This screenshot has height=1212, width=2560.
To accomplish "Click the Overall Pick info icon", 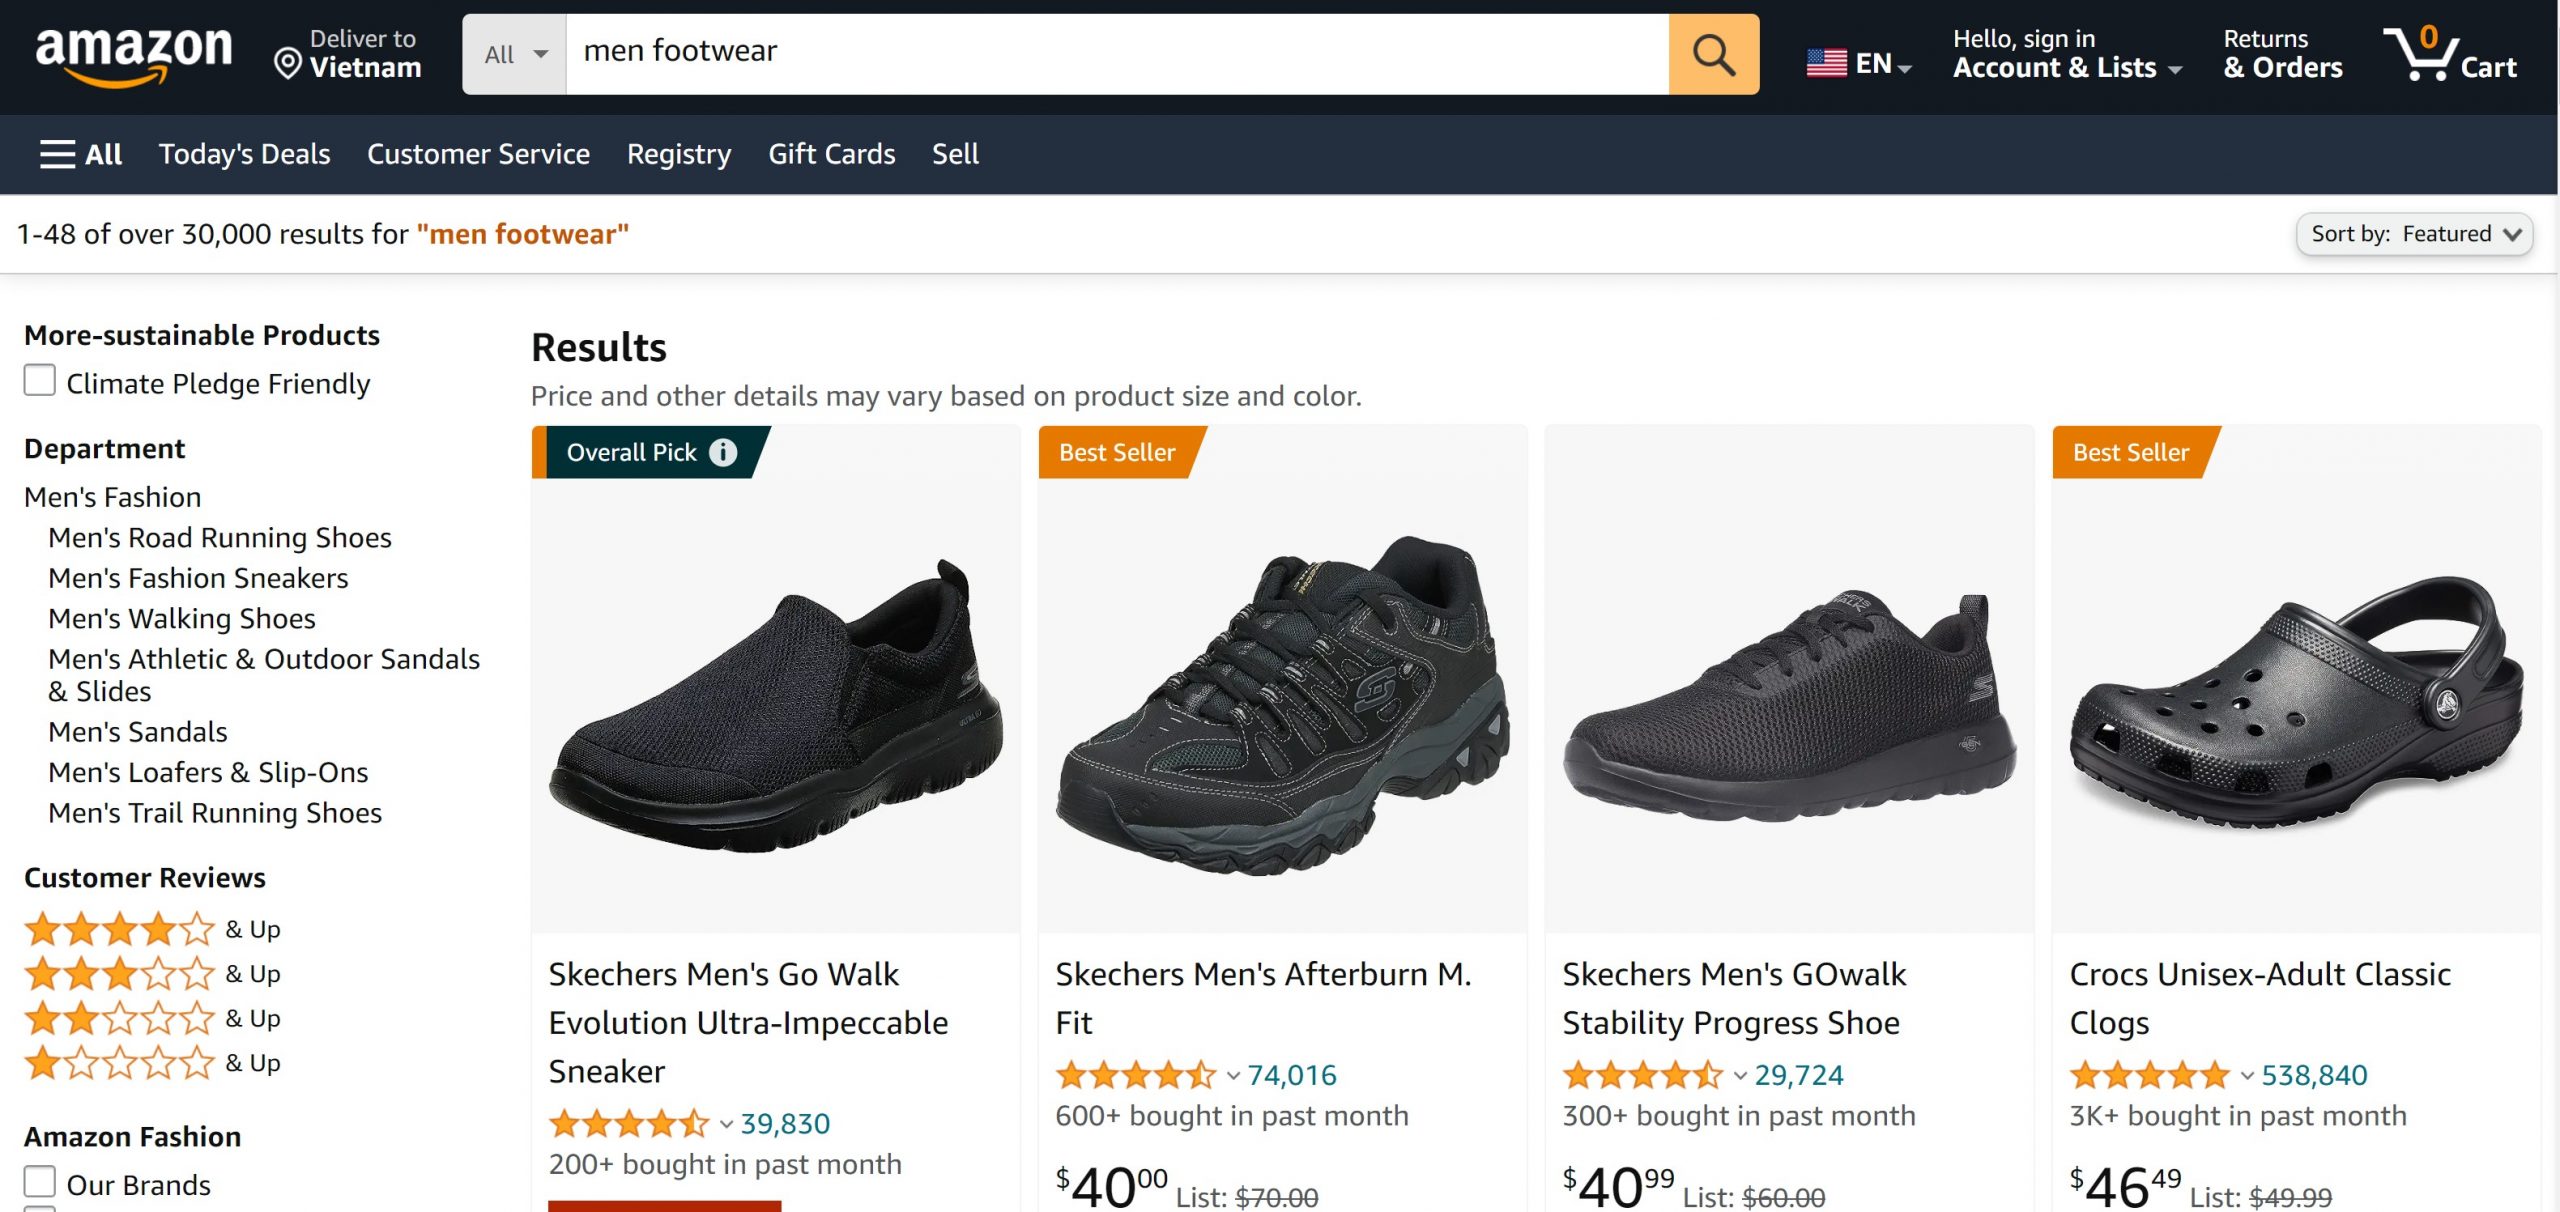I will coord(723,453).
